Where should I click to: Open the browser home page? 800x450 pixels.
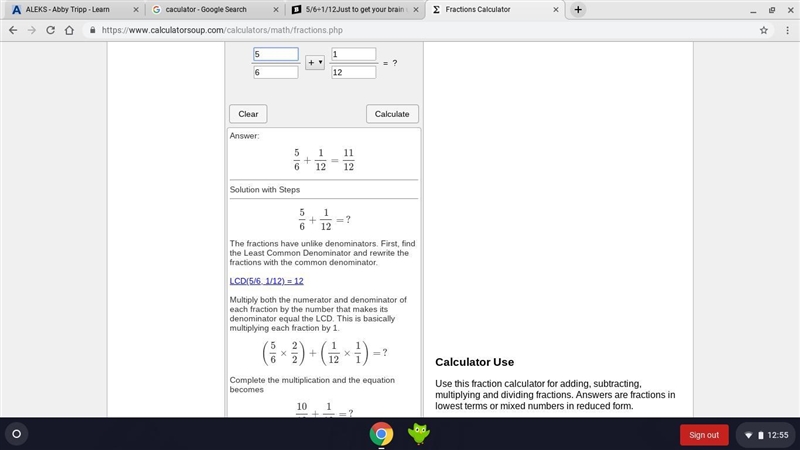click(69, 30)
